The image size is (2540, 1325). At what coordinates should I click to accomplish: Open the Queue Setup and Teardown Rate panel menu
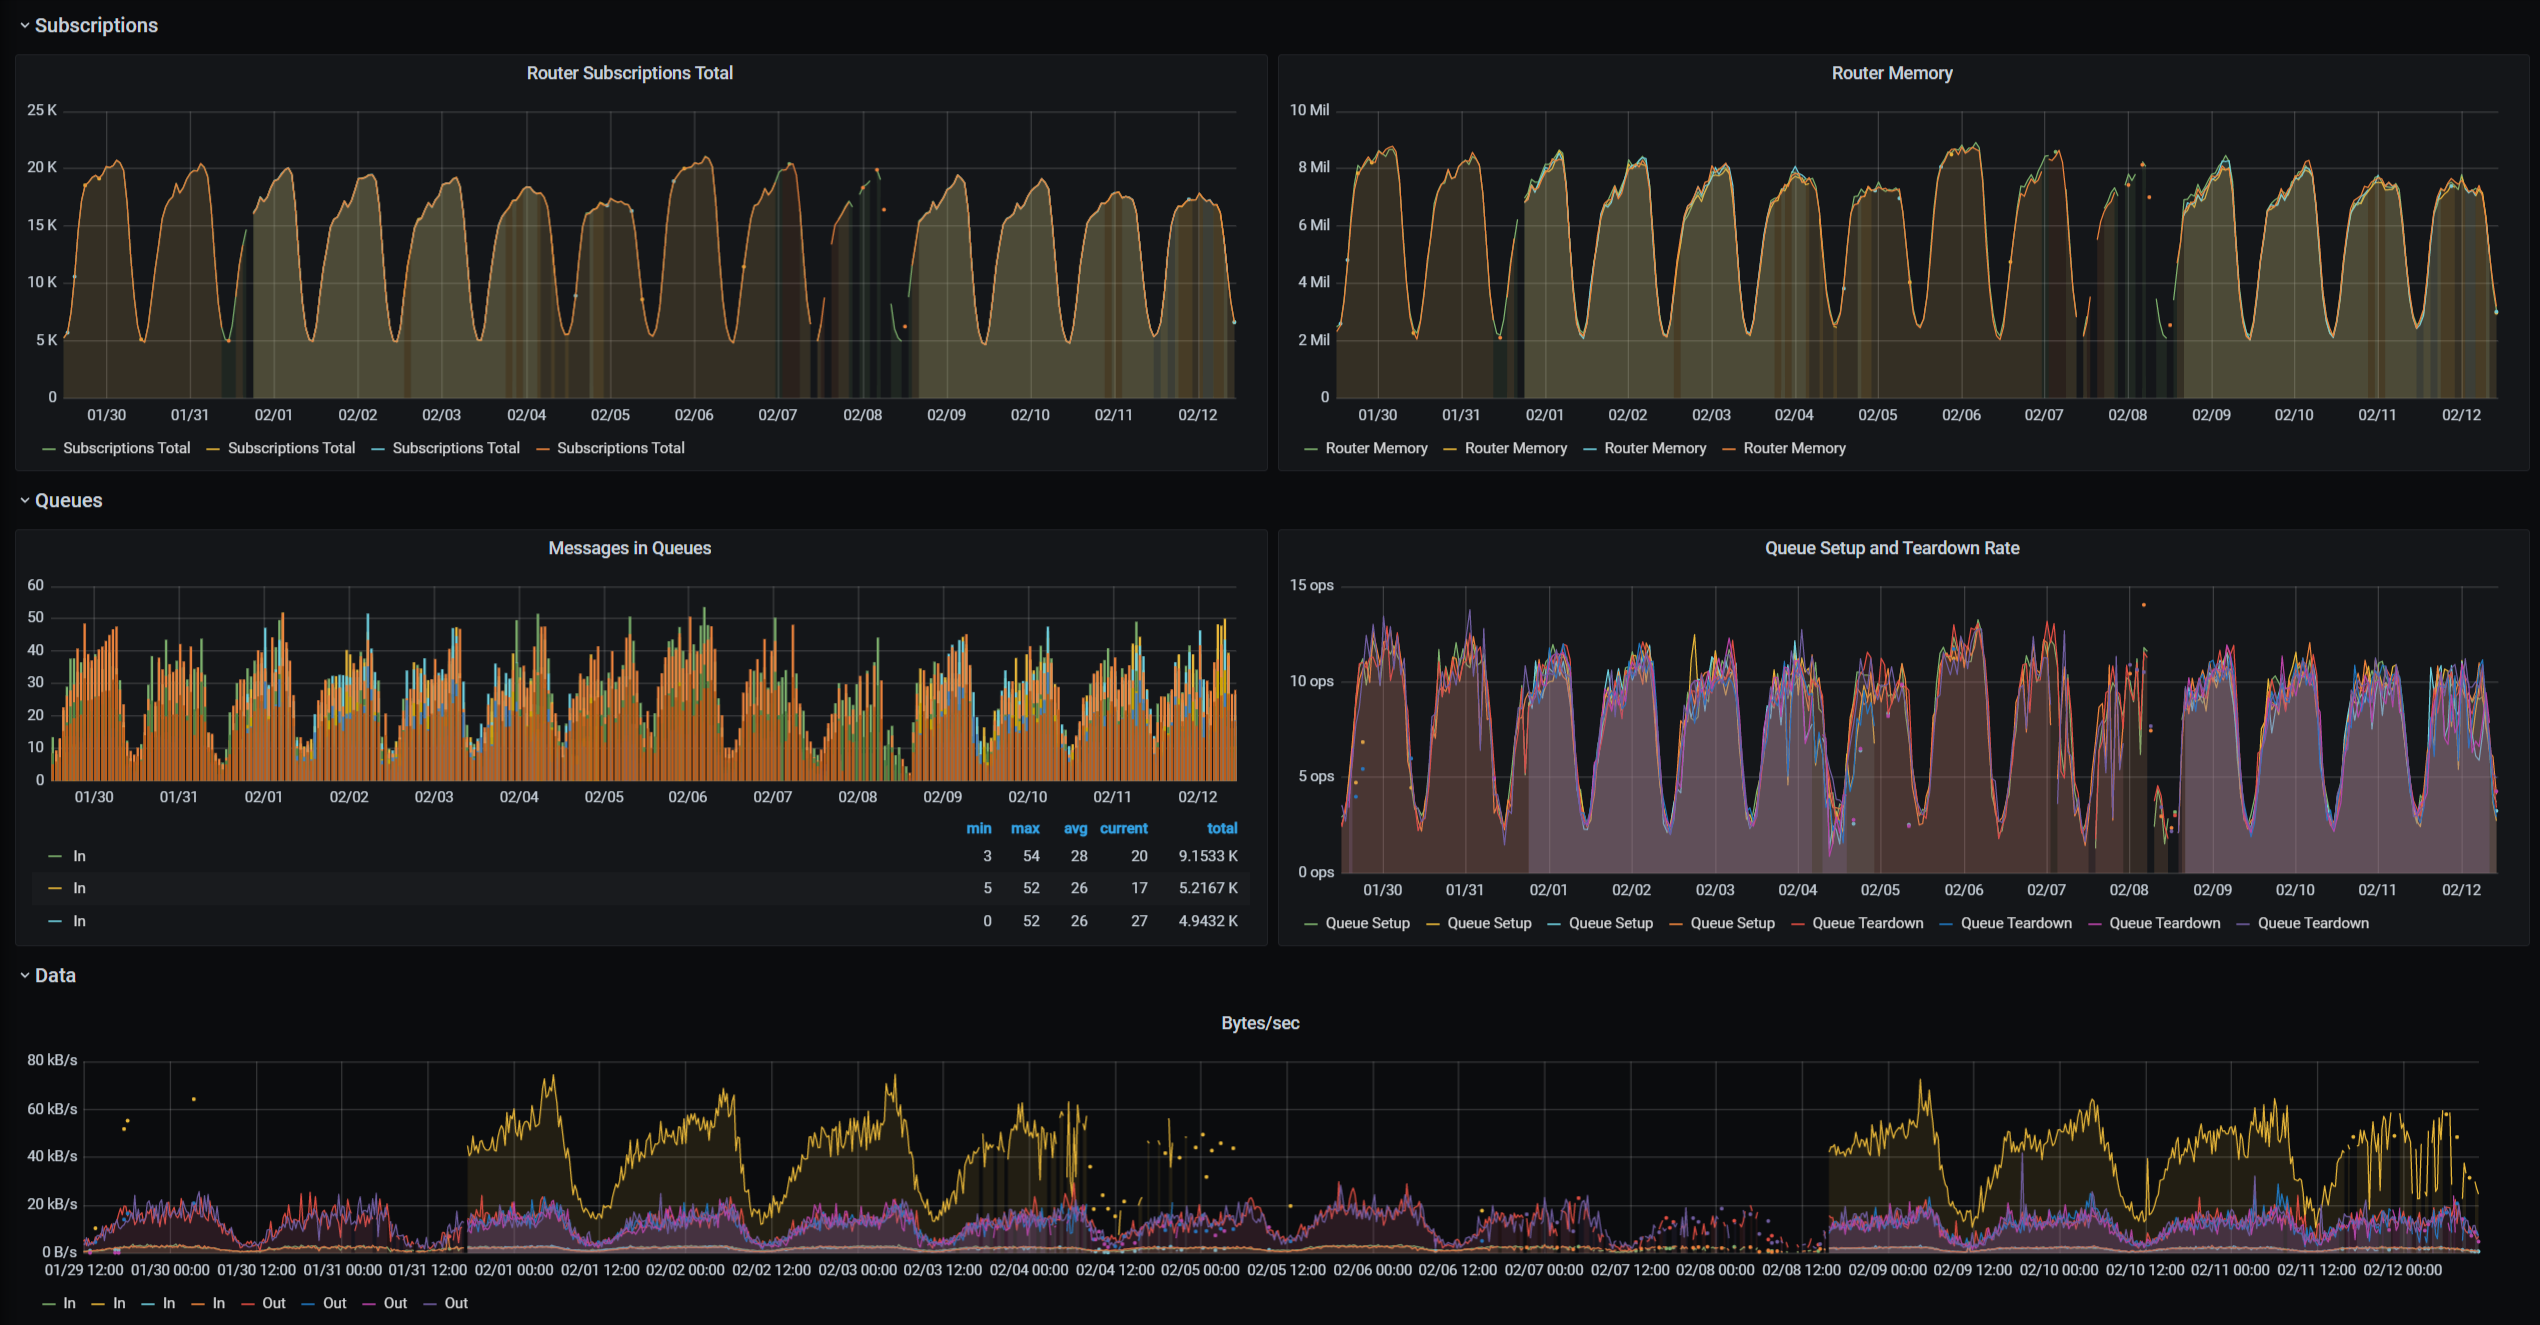click(x=1891, y=547)
